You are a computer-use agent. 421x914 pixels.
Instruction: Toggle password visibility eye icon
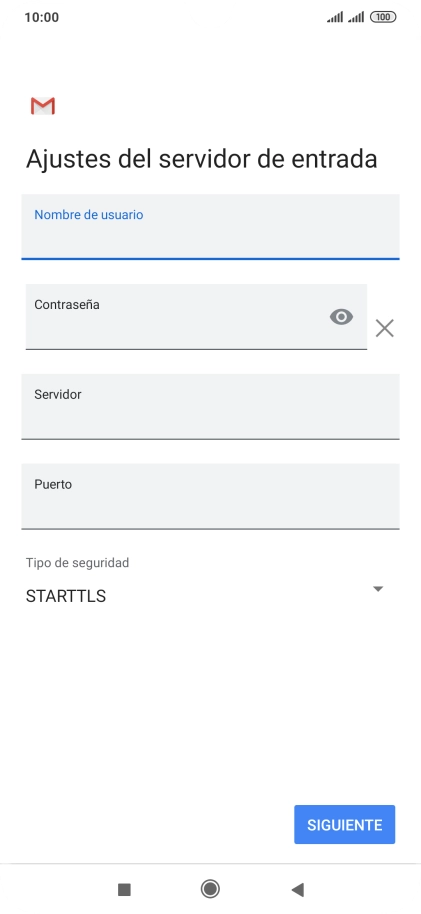pos(342,317)
